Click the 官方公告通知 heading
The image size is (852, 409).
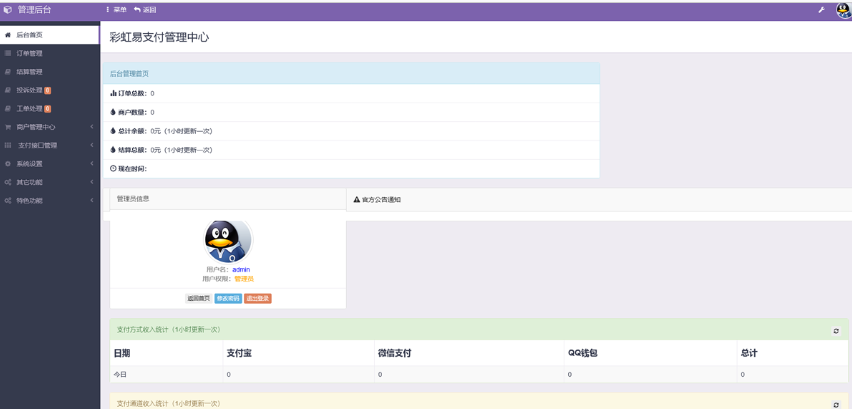click(377, 199)
